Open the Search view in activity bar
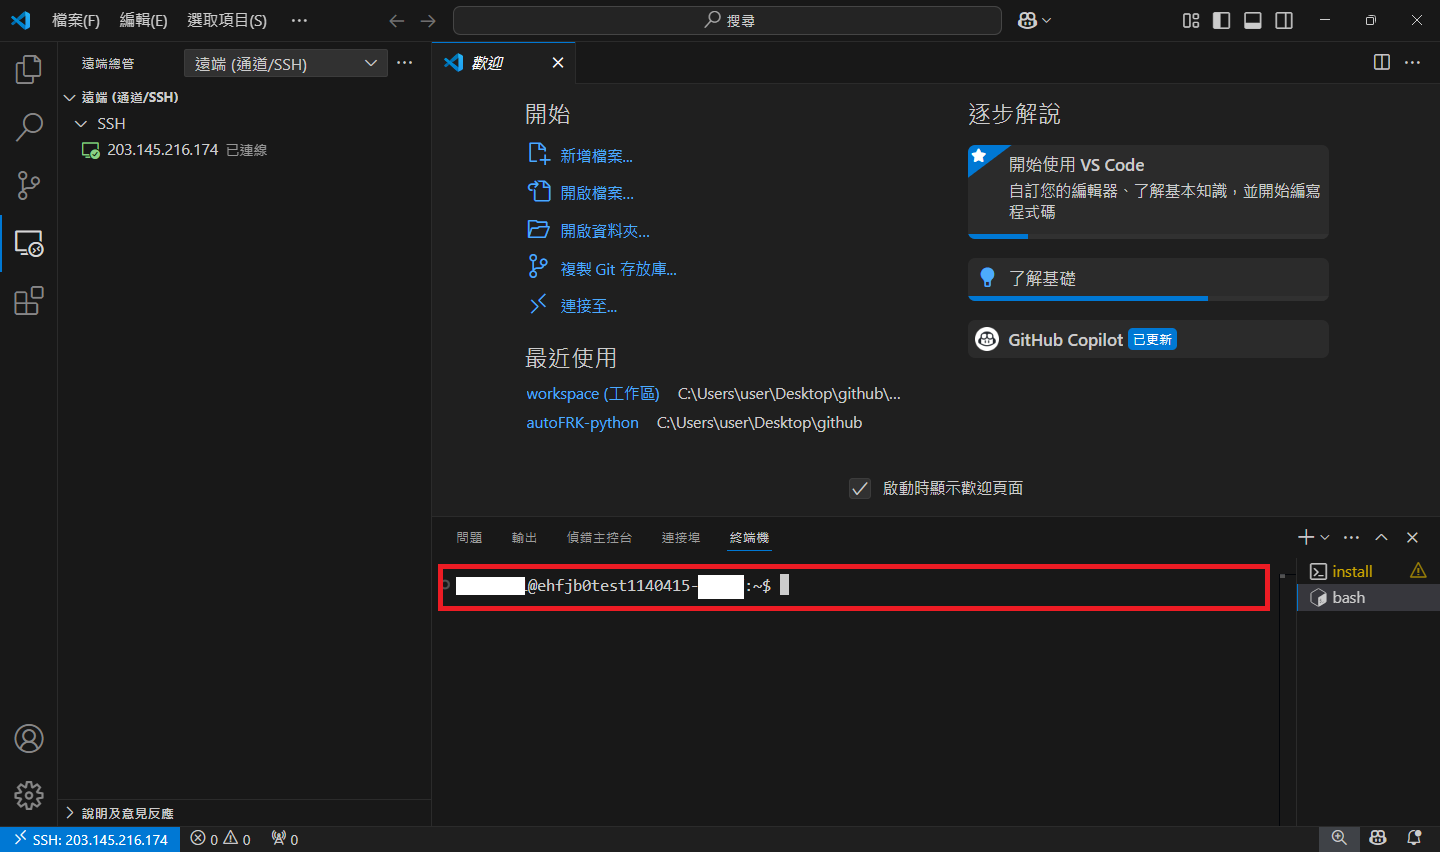This screenshot has width=1440, height=852. [x=29, y=127]
